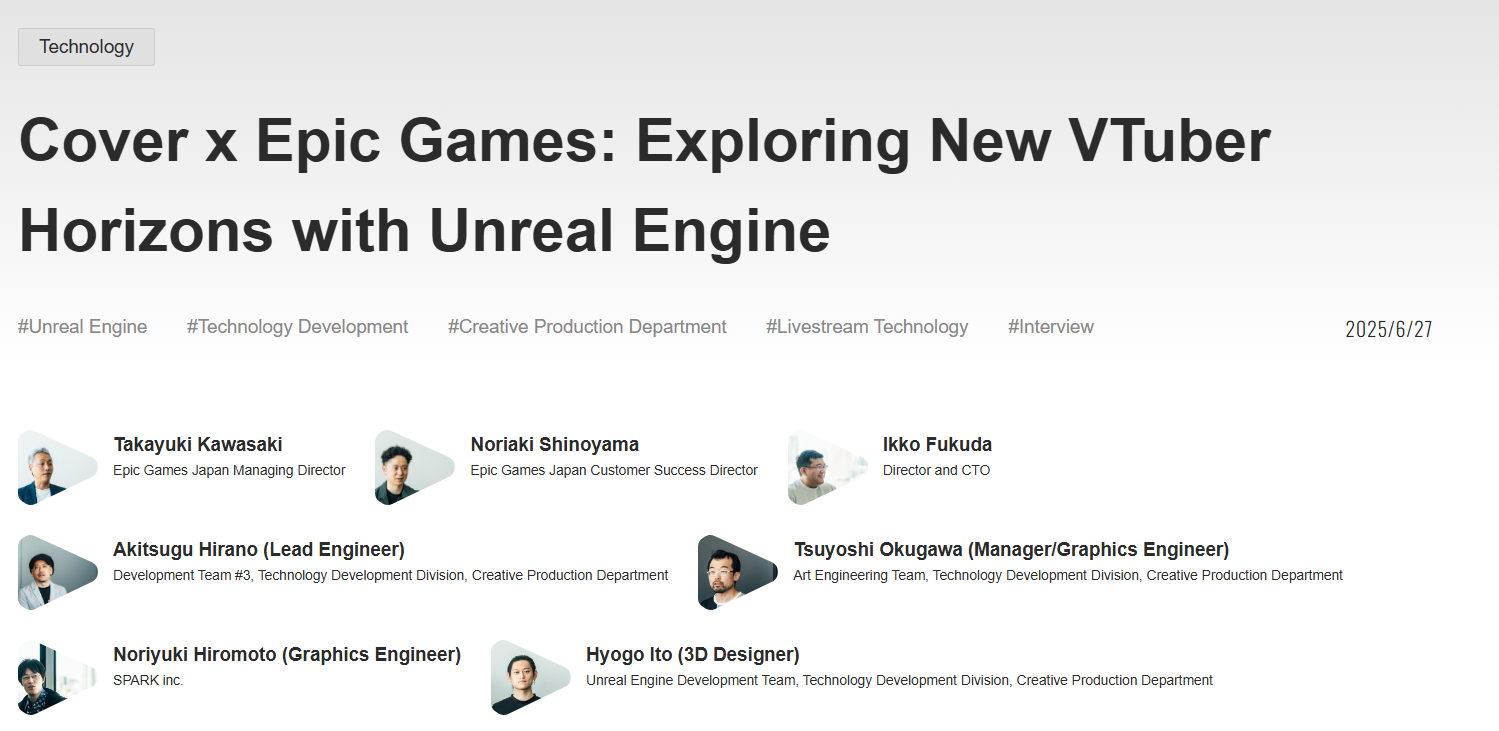This screenshot has height=731, width=1499.
Task: Click Tsuyoshi Okugawa's profile photo
Action: tap(737, 572)
